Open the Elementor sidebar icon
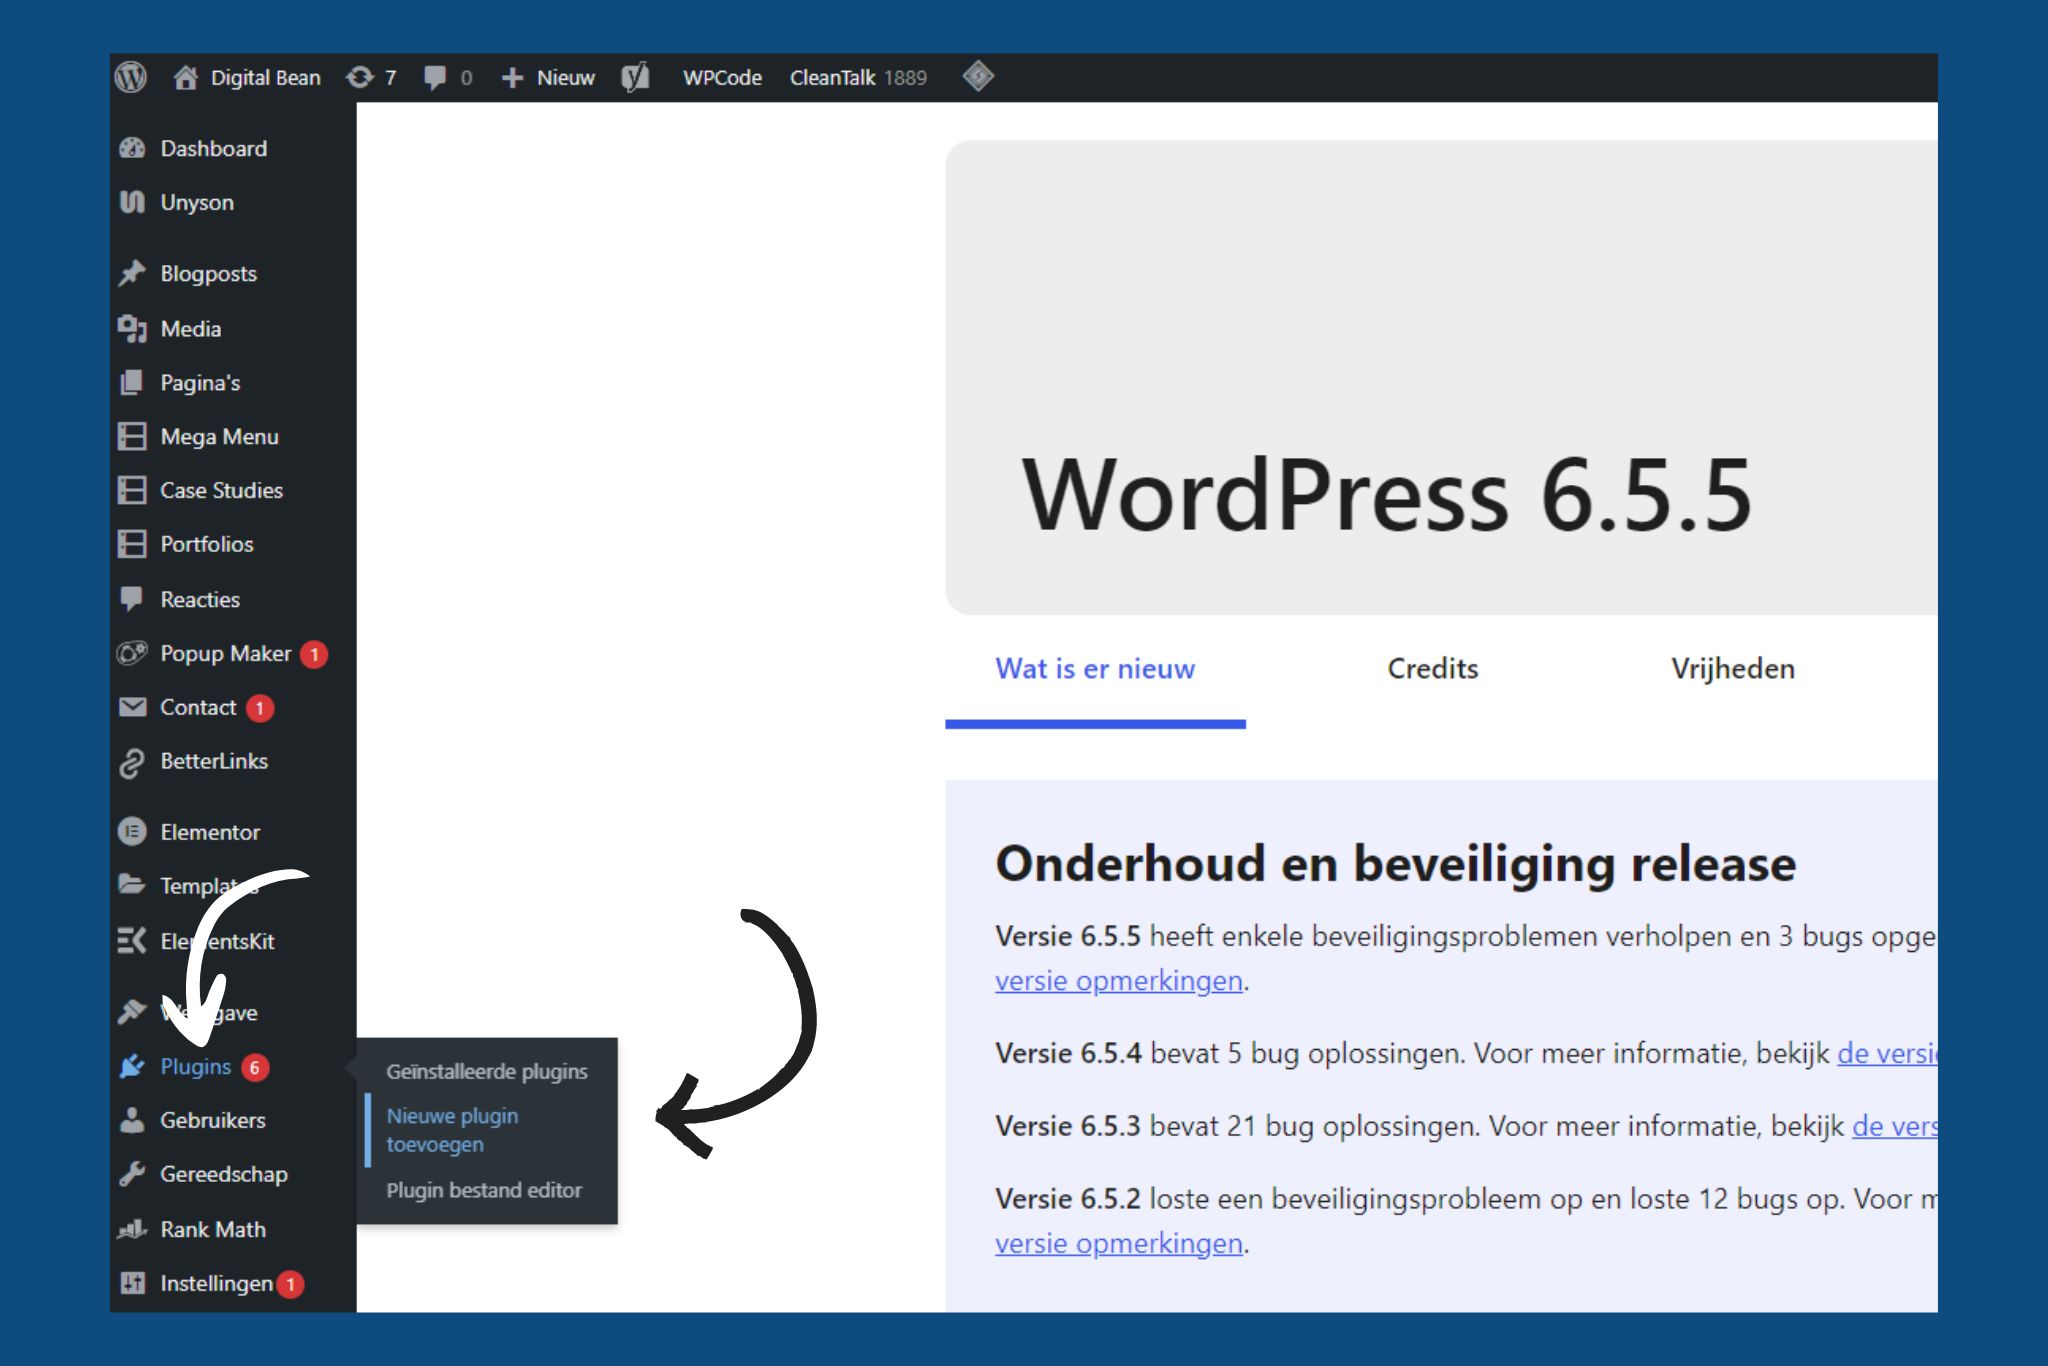Screen dimensions: 2048x1366 click(132, 831)
